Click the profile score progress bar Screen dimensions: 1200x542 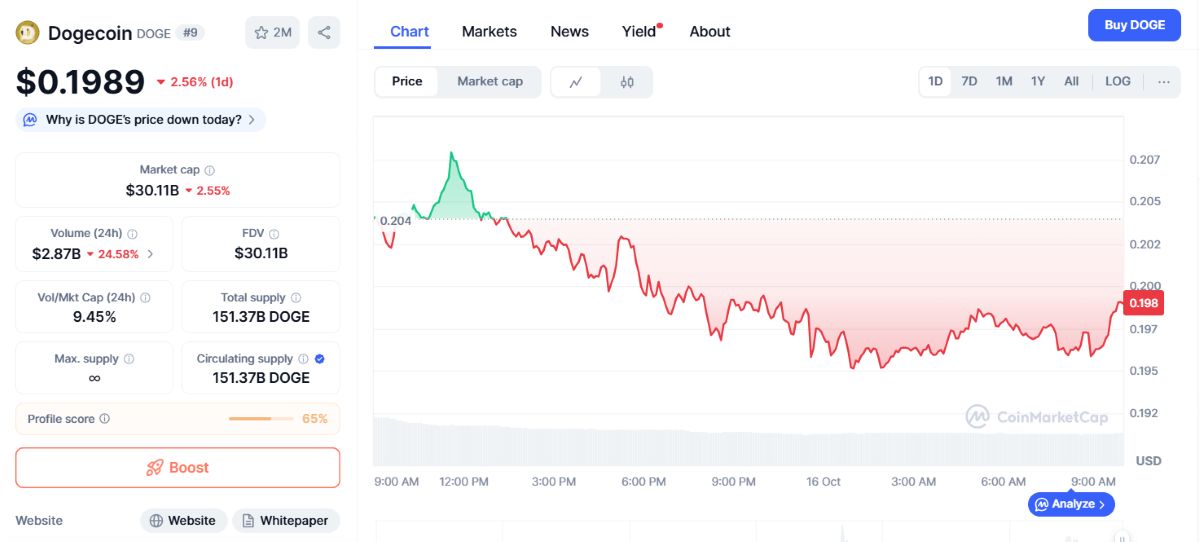pyautogui.click(x=260, y=419)
